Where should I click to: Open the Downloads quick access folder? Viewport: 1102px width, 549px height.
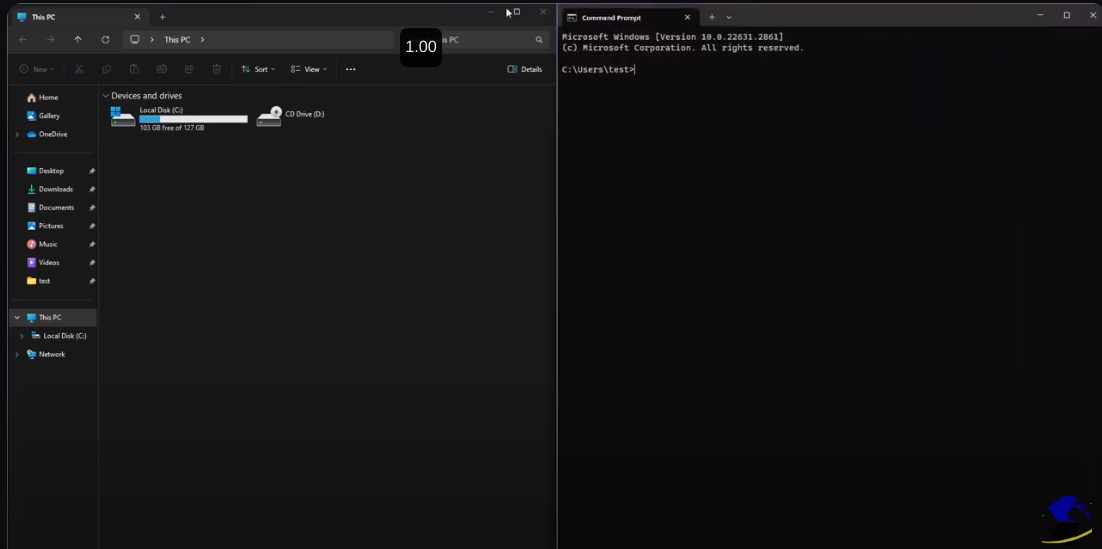coord(55,189)
